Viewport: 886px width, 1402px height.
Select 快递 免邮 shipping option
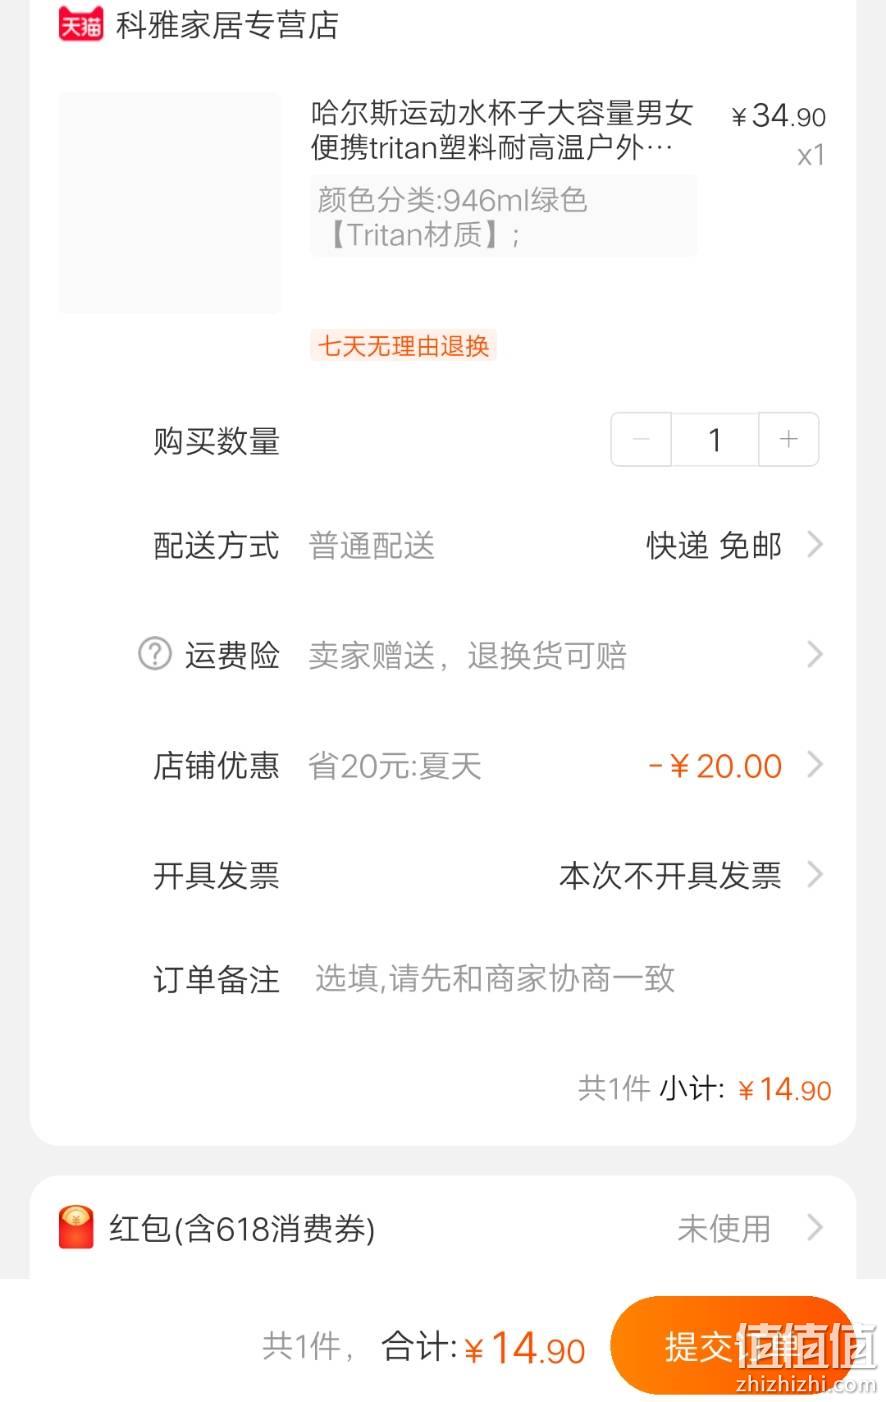coord(714,546)
